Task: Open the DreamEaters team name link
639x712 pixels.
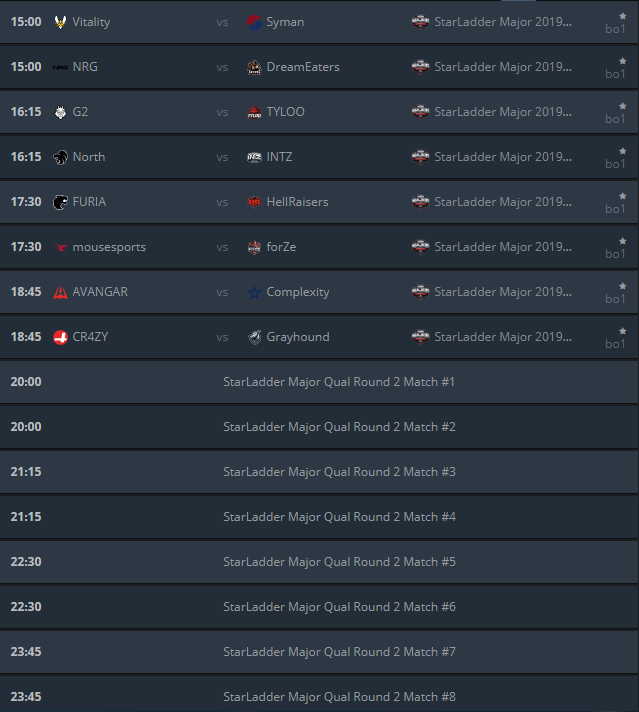Action: tap(303, 67)
